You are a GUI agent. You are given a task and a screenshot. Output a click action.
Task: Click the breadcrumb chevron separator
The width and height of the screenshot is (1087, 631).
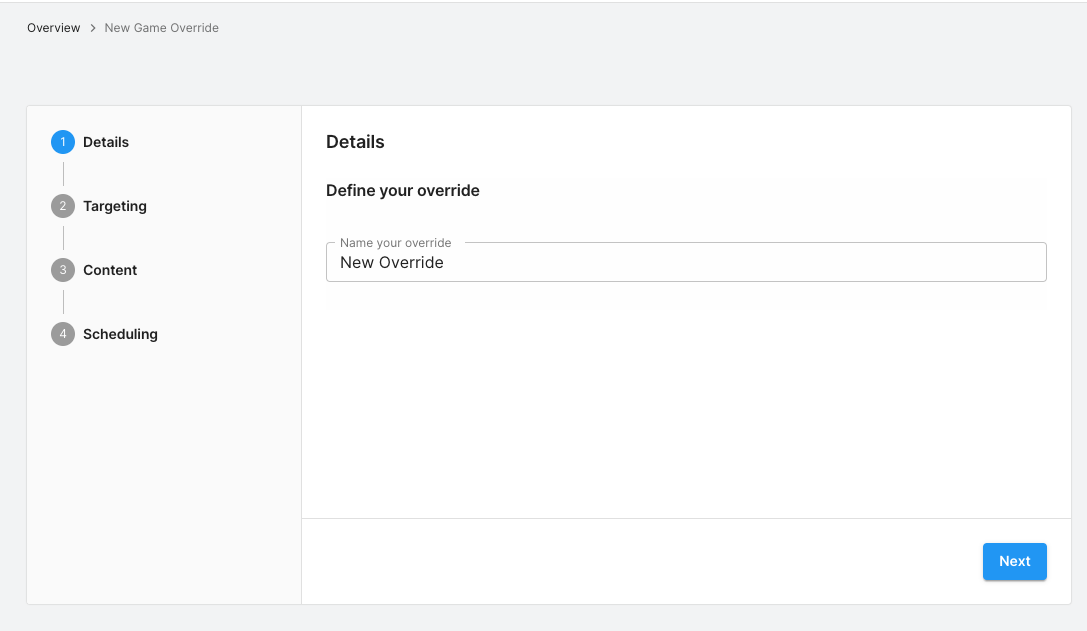[93, 28]
